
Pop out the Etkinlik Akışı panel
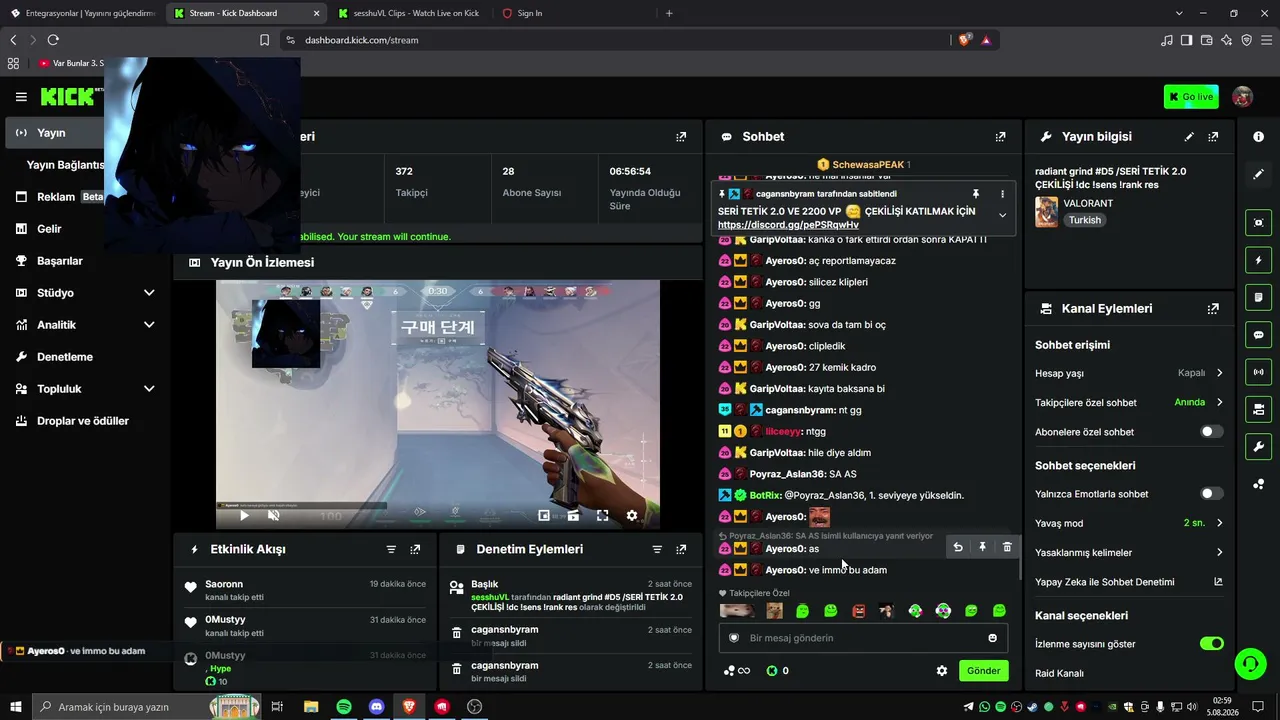click(415, 549)
